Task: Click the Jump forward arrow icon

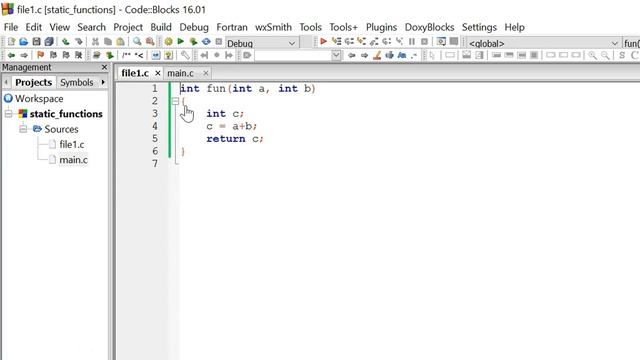Action: click(24, 55)
